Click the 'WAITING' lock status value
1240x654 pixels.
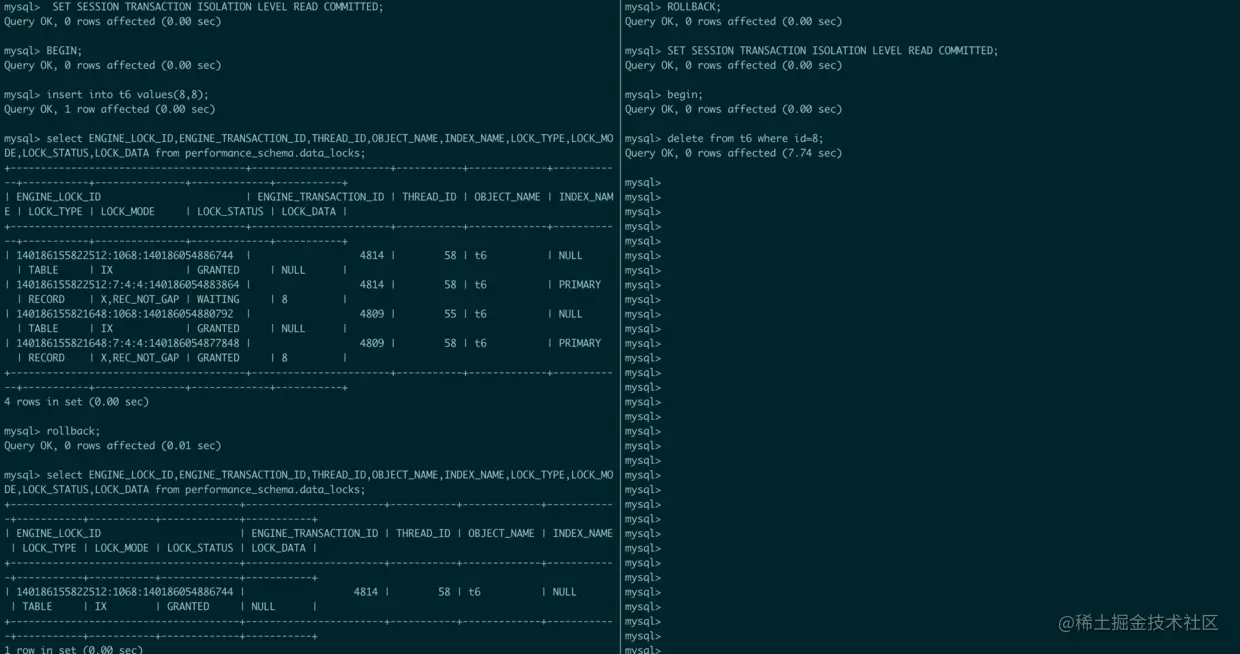[218, 299]
